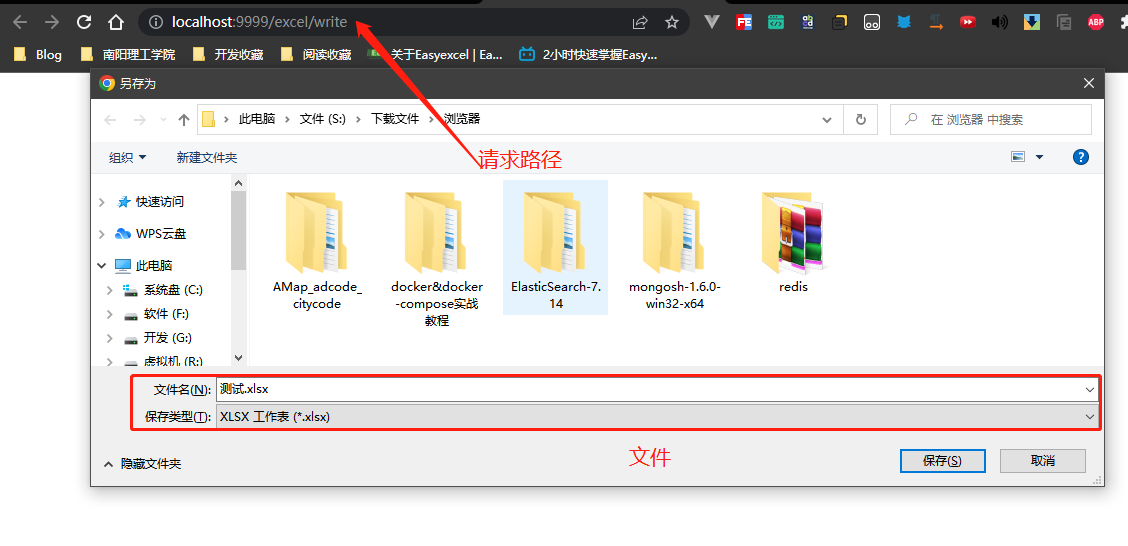
Task: Click the browser home icon
Action: (116, 22)
